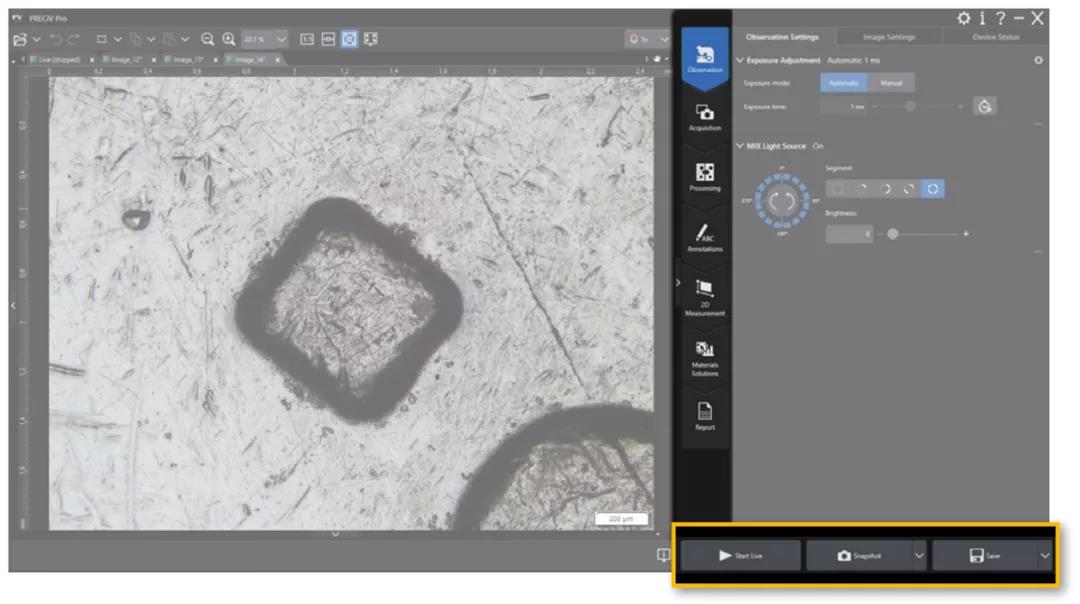Viewport: 1080px width, 604px height.
Task: Open the Materials Solutions step
Action: (x=705, y=358)
